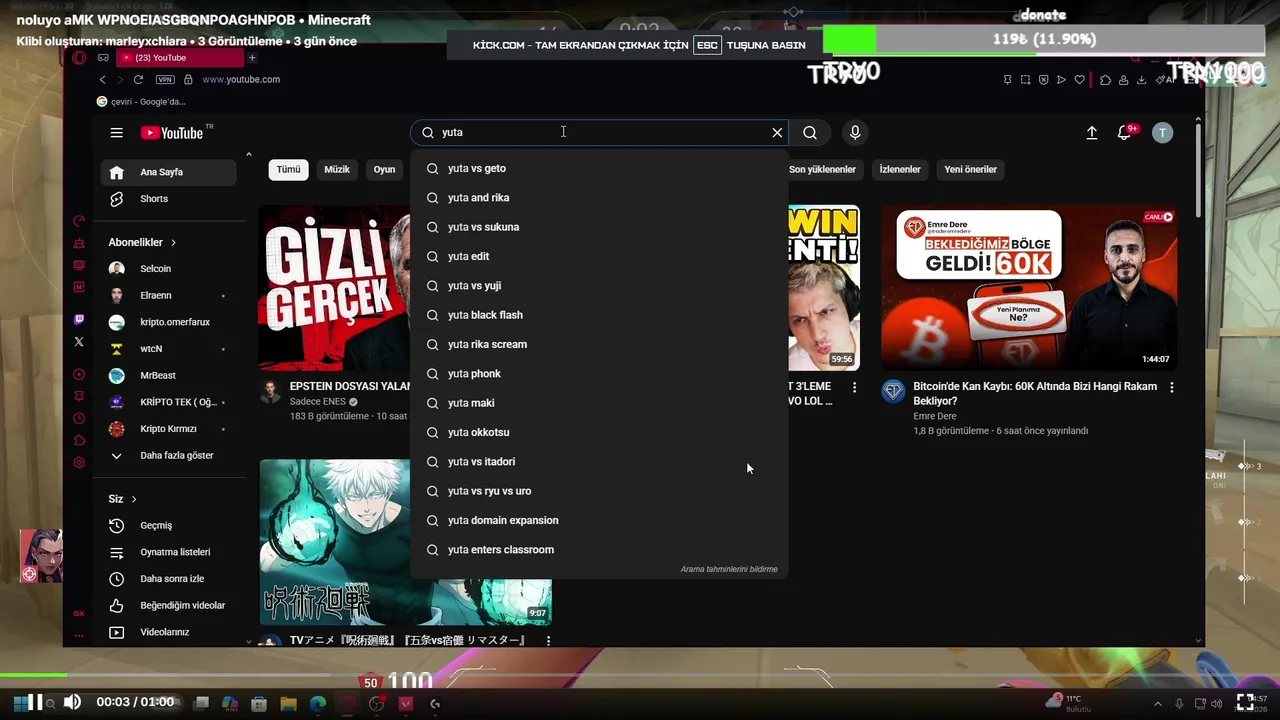Open Oynatma listeleri
The image size is (1280, 720).
coord(169,552)
